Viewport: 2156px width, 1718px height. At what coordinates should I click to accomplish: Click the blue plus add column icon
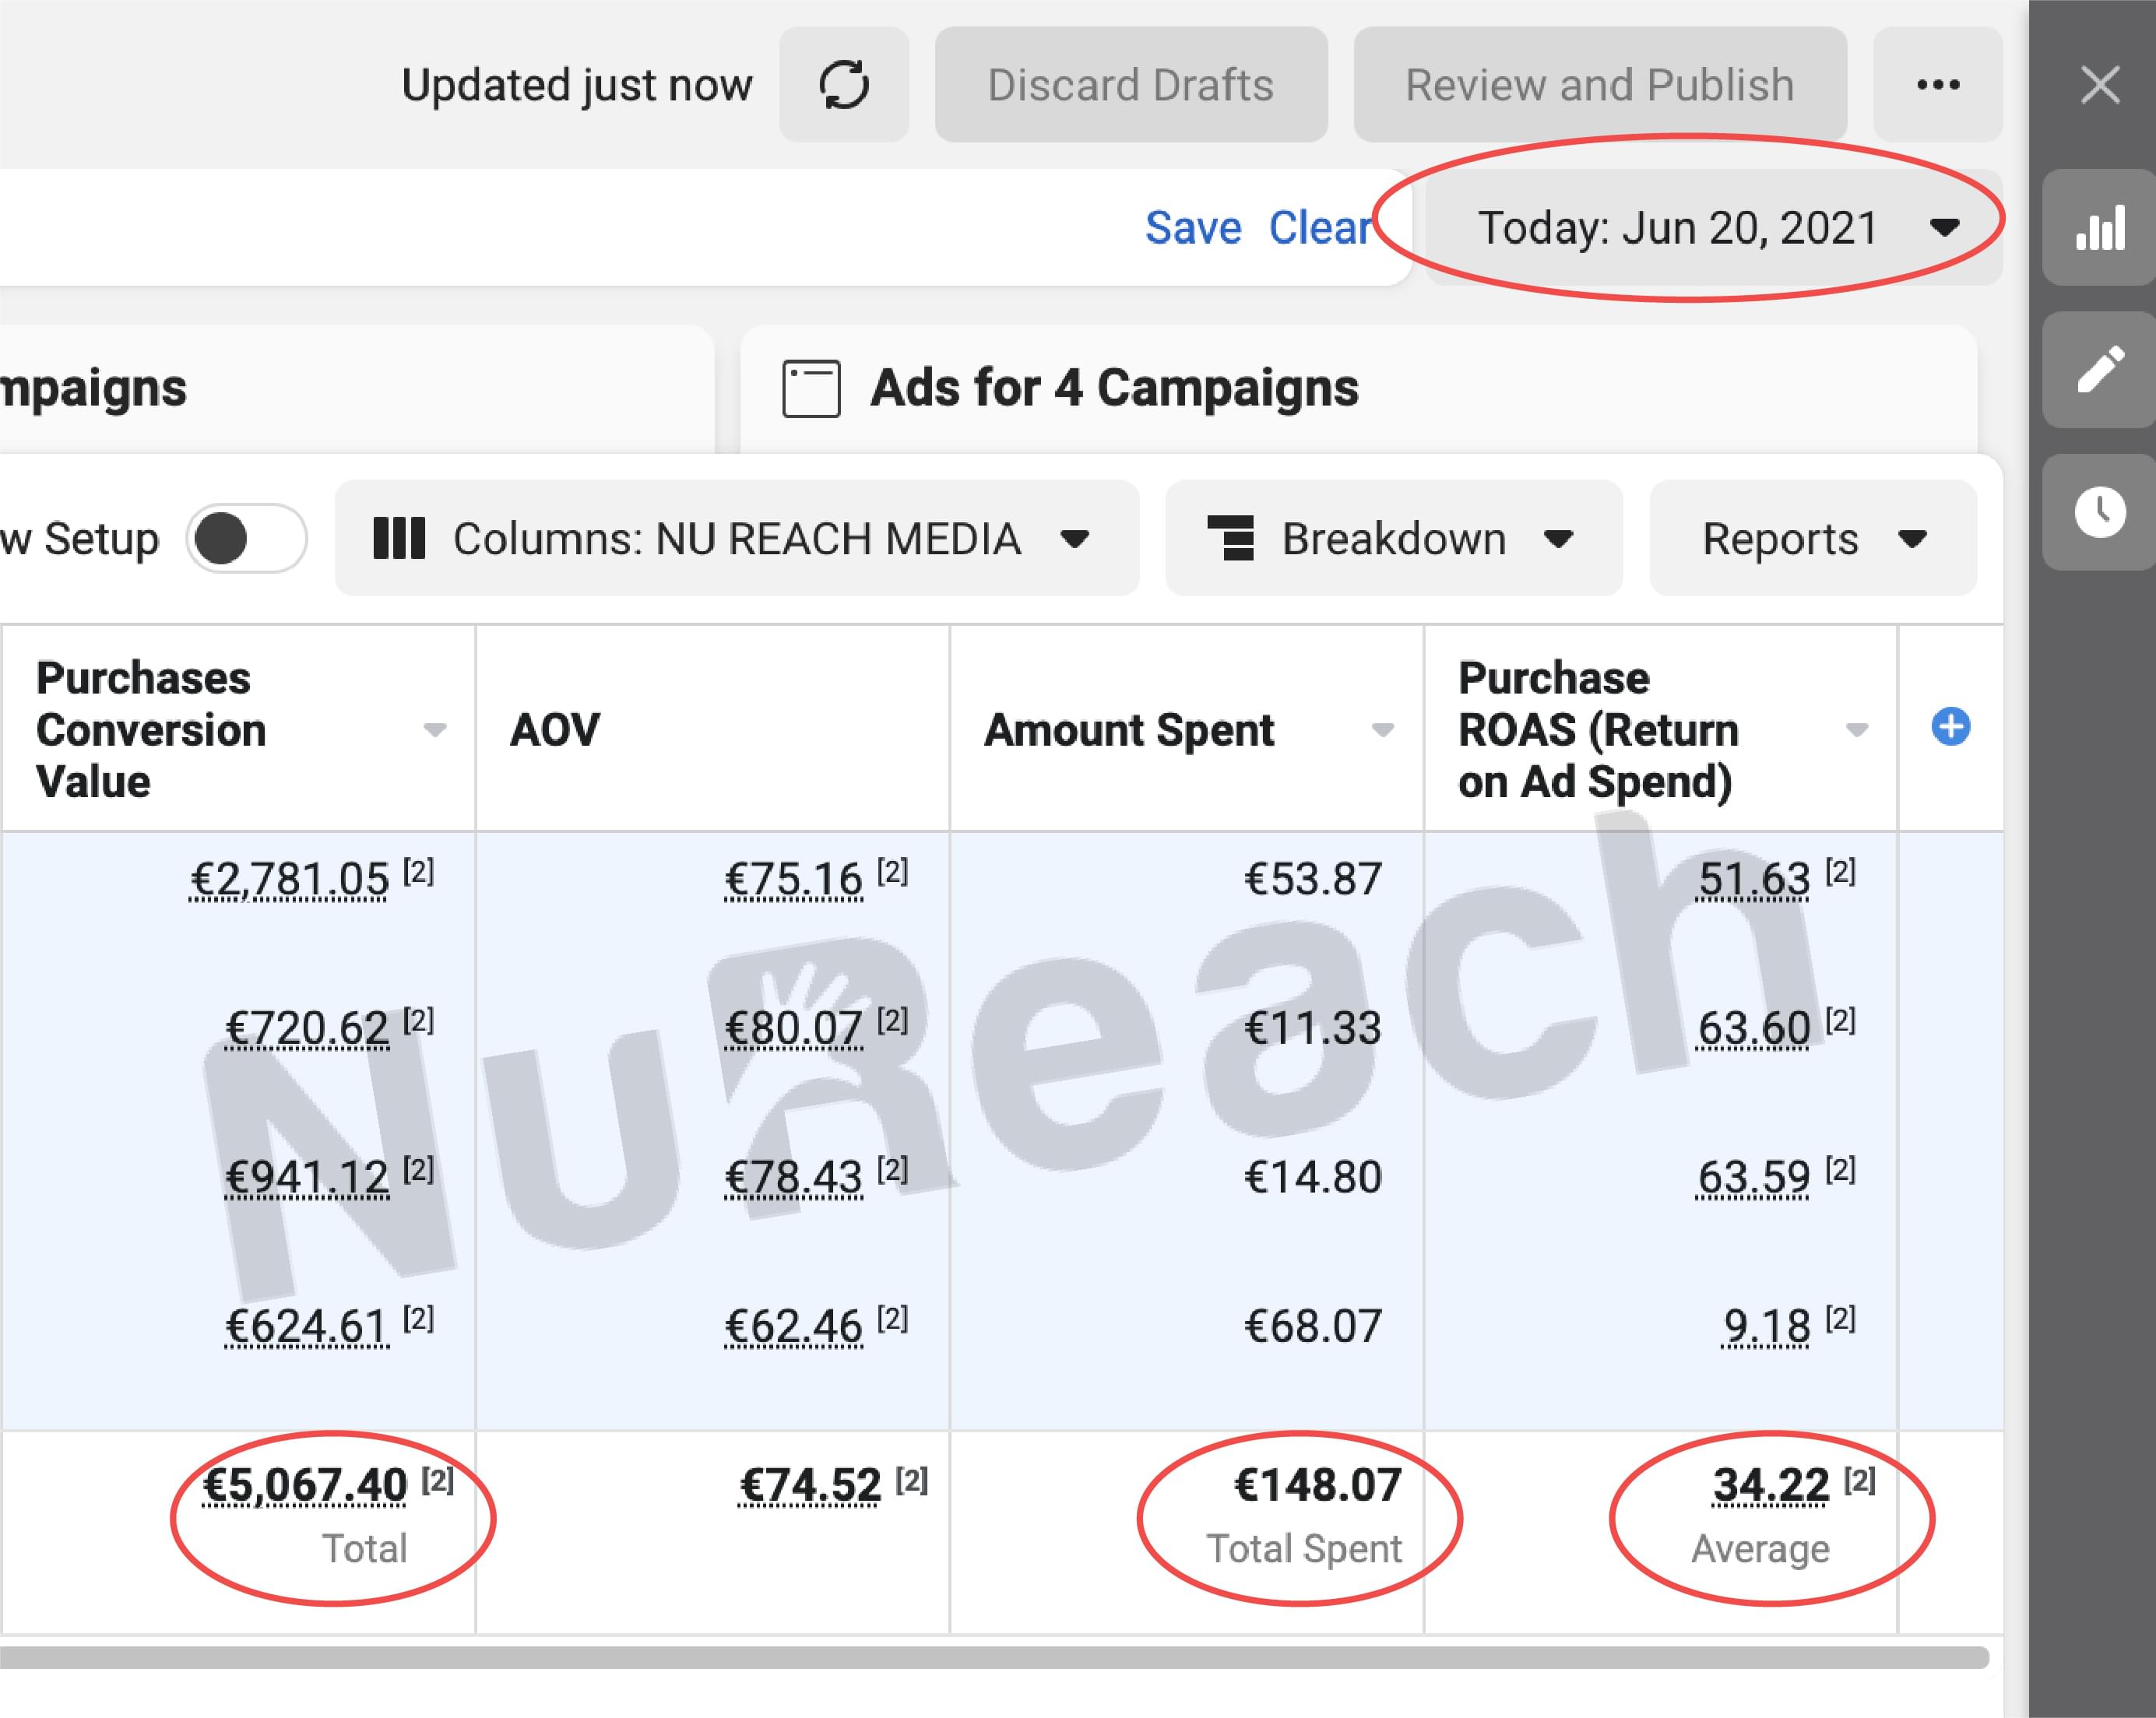1950,727
